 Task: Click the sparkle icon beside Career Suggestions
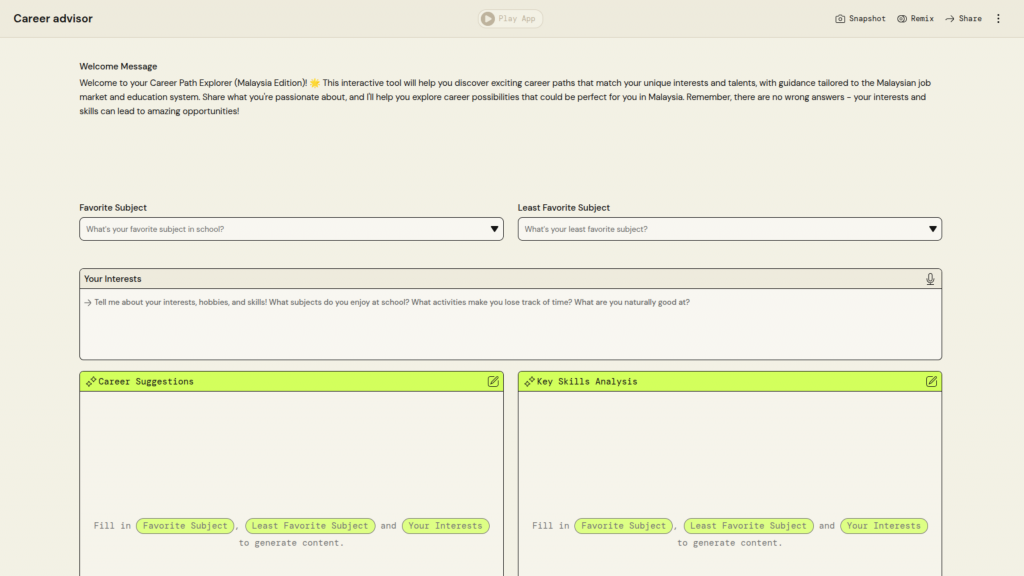coord(90,381)
